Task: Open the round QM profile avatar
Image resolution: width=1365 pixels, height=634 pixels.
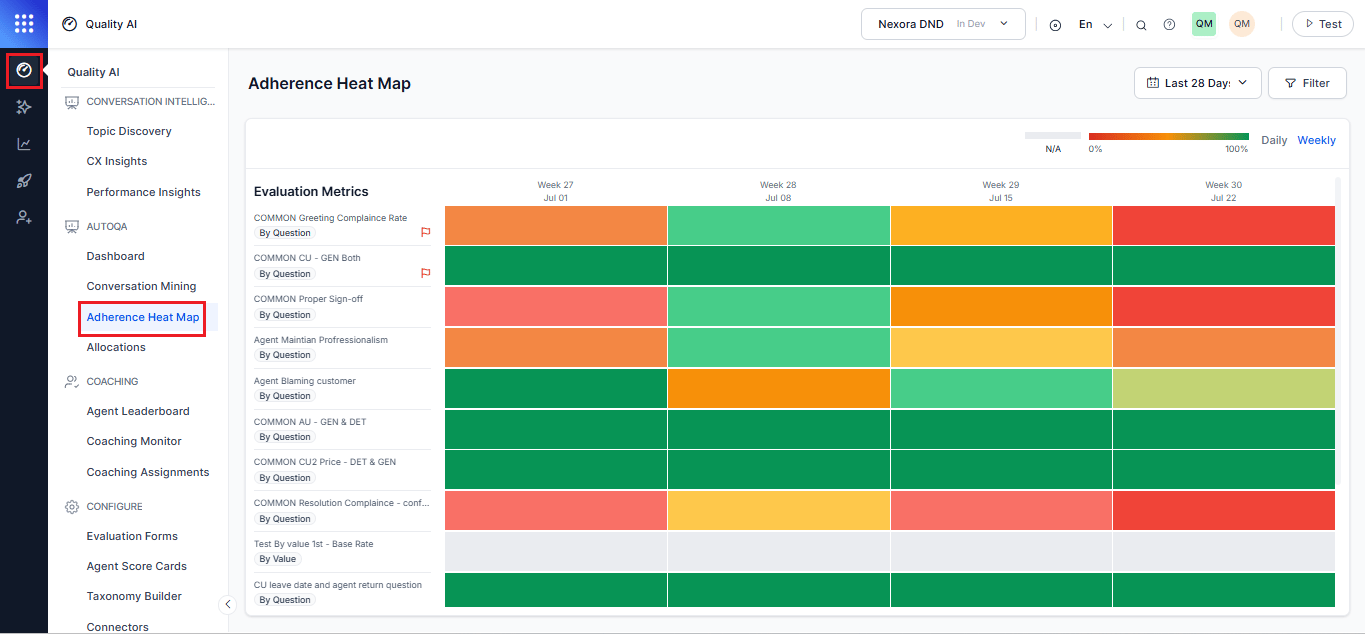Action: (1241, 24)
